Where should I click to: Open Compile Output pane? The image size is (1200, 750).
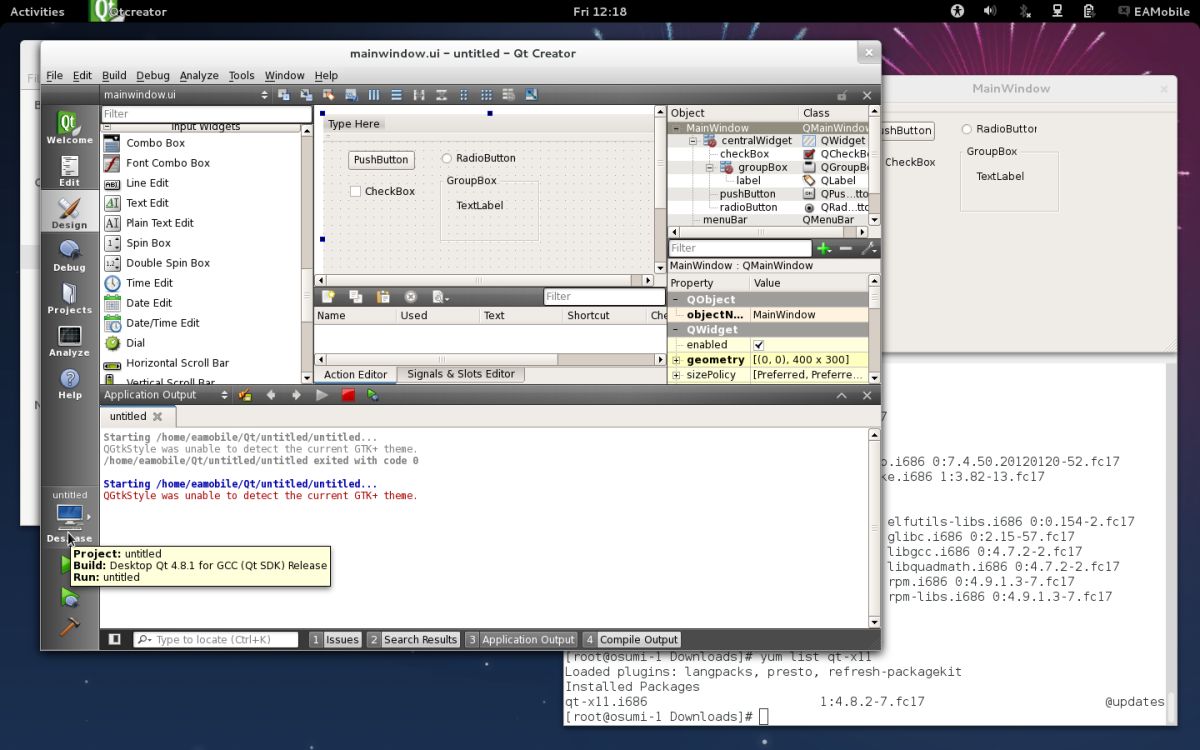click(x=632, y=639)
